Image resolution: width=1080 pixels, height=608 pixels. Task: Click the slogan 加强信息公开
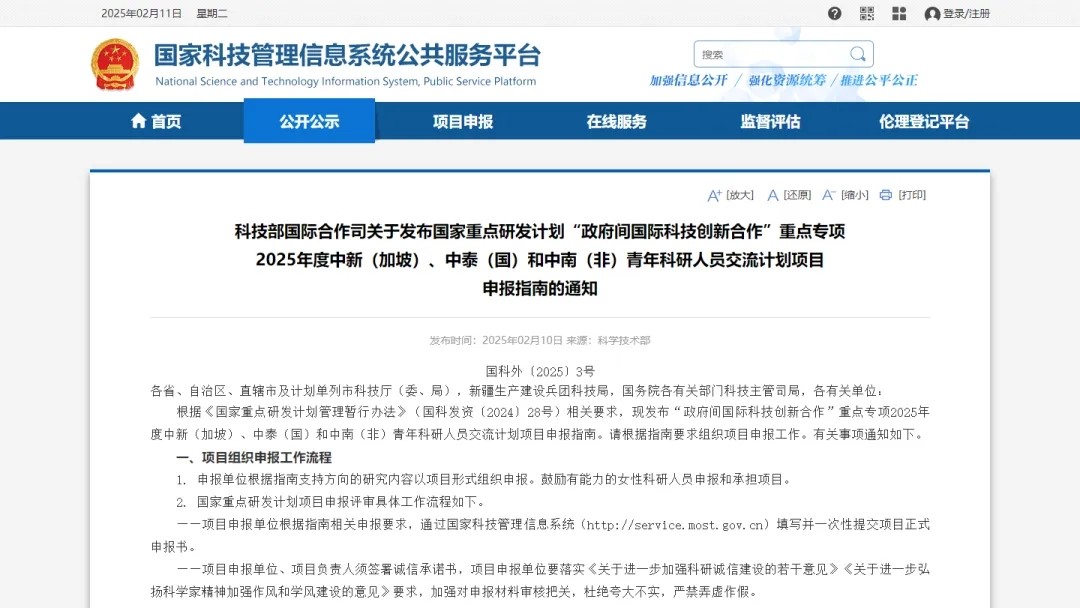point(688,81)
